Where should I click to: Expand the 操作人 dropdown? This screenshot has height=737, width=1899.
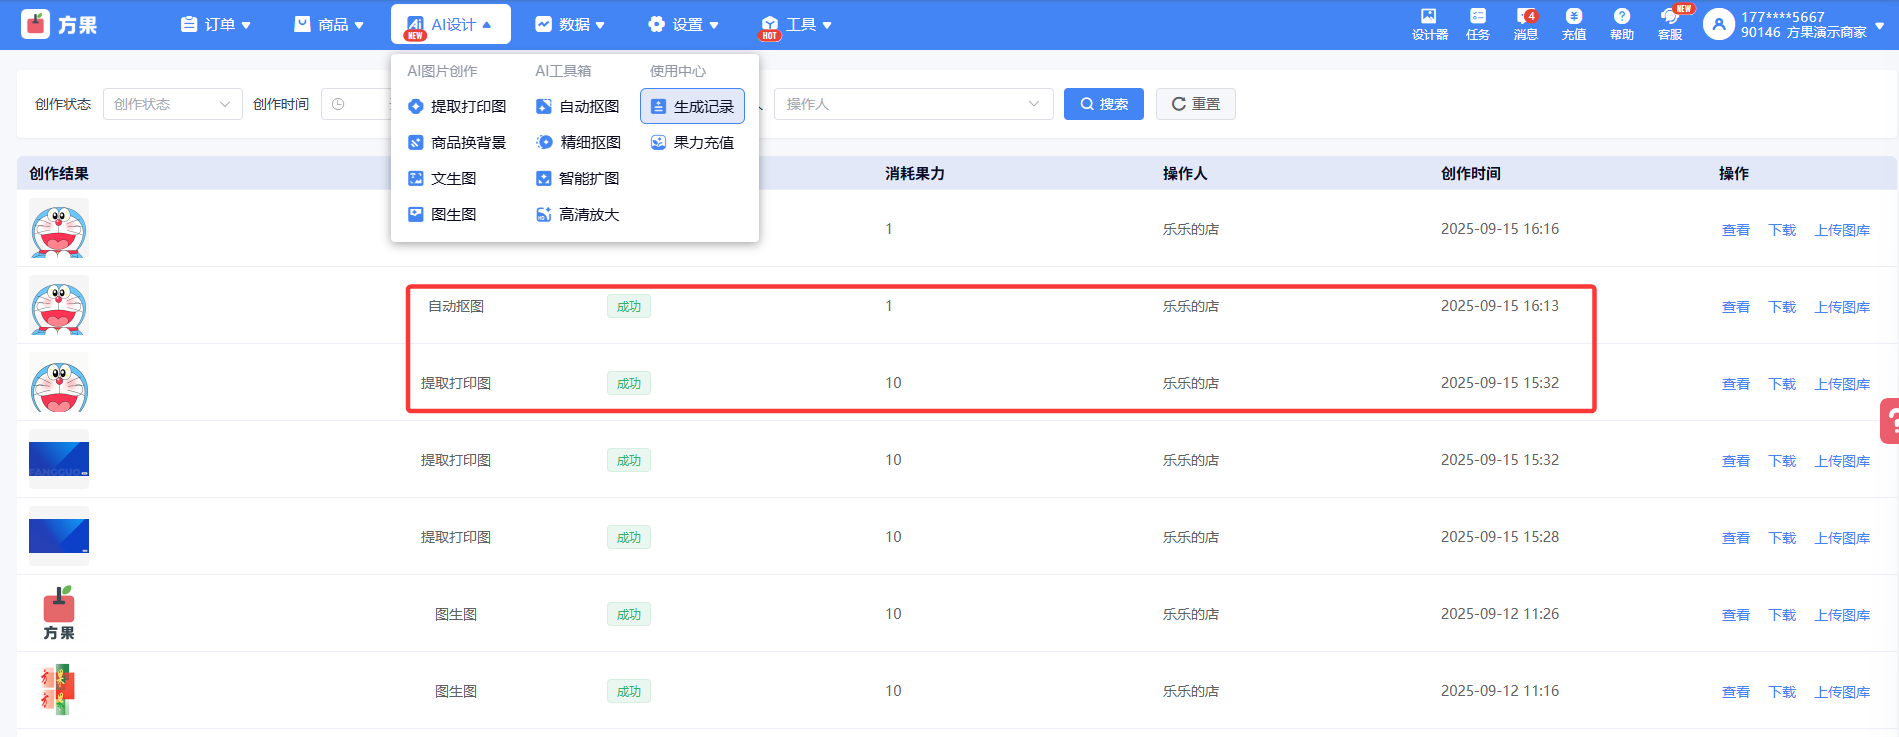point(912,104)
